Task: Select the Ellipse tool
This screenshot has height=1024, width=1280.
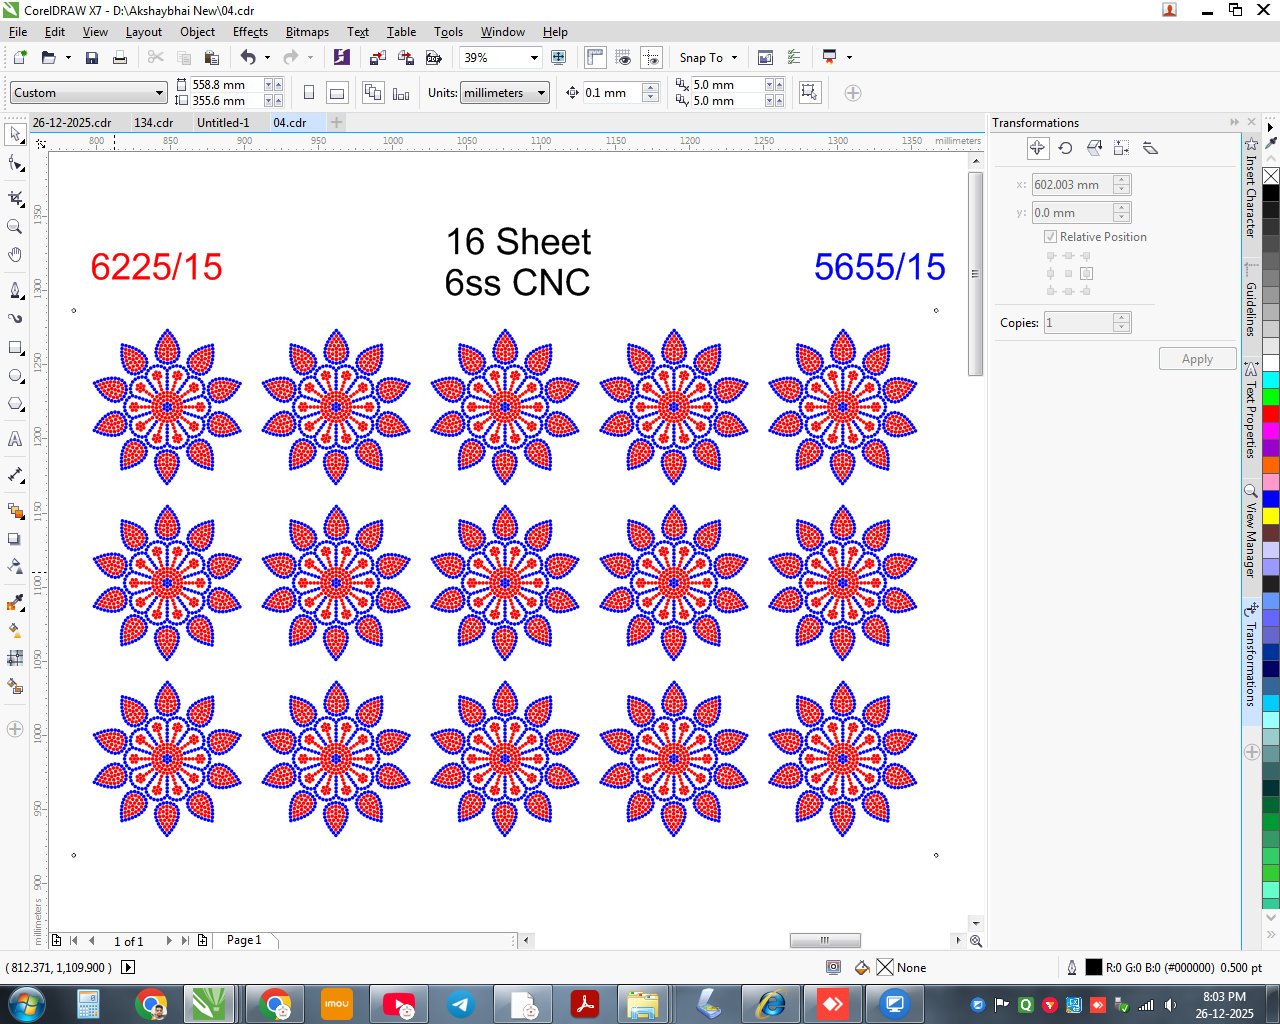Action: pos(15,376)
